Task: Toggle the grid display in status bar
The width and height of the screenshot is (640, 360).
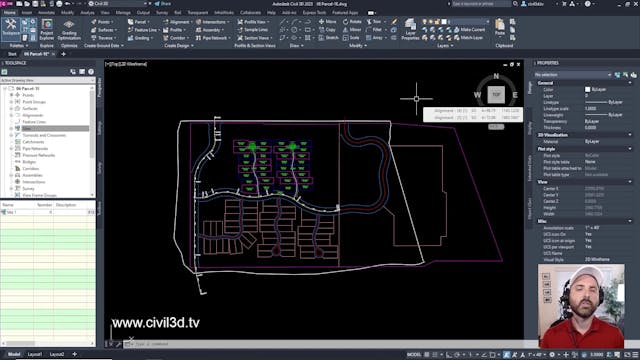Action: coord(427,354)
